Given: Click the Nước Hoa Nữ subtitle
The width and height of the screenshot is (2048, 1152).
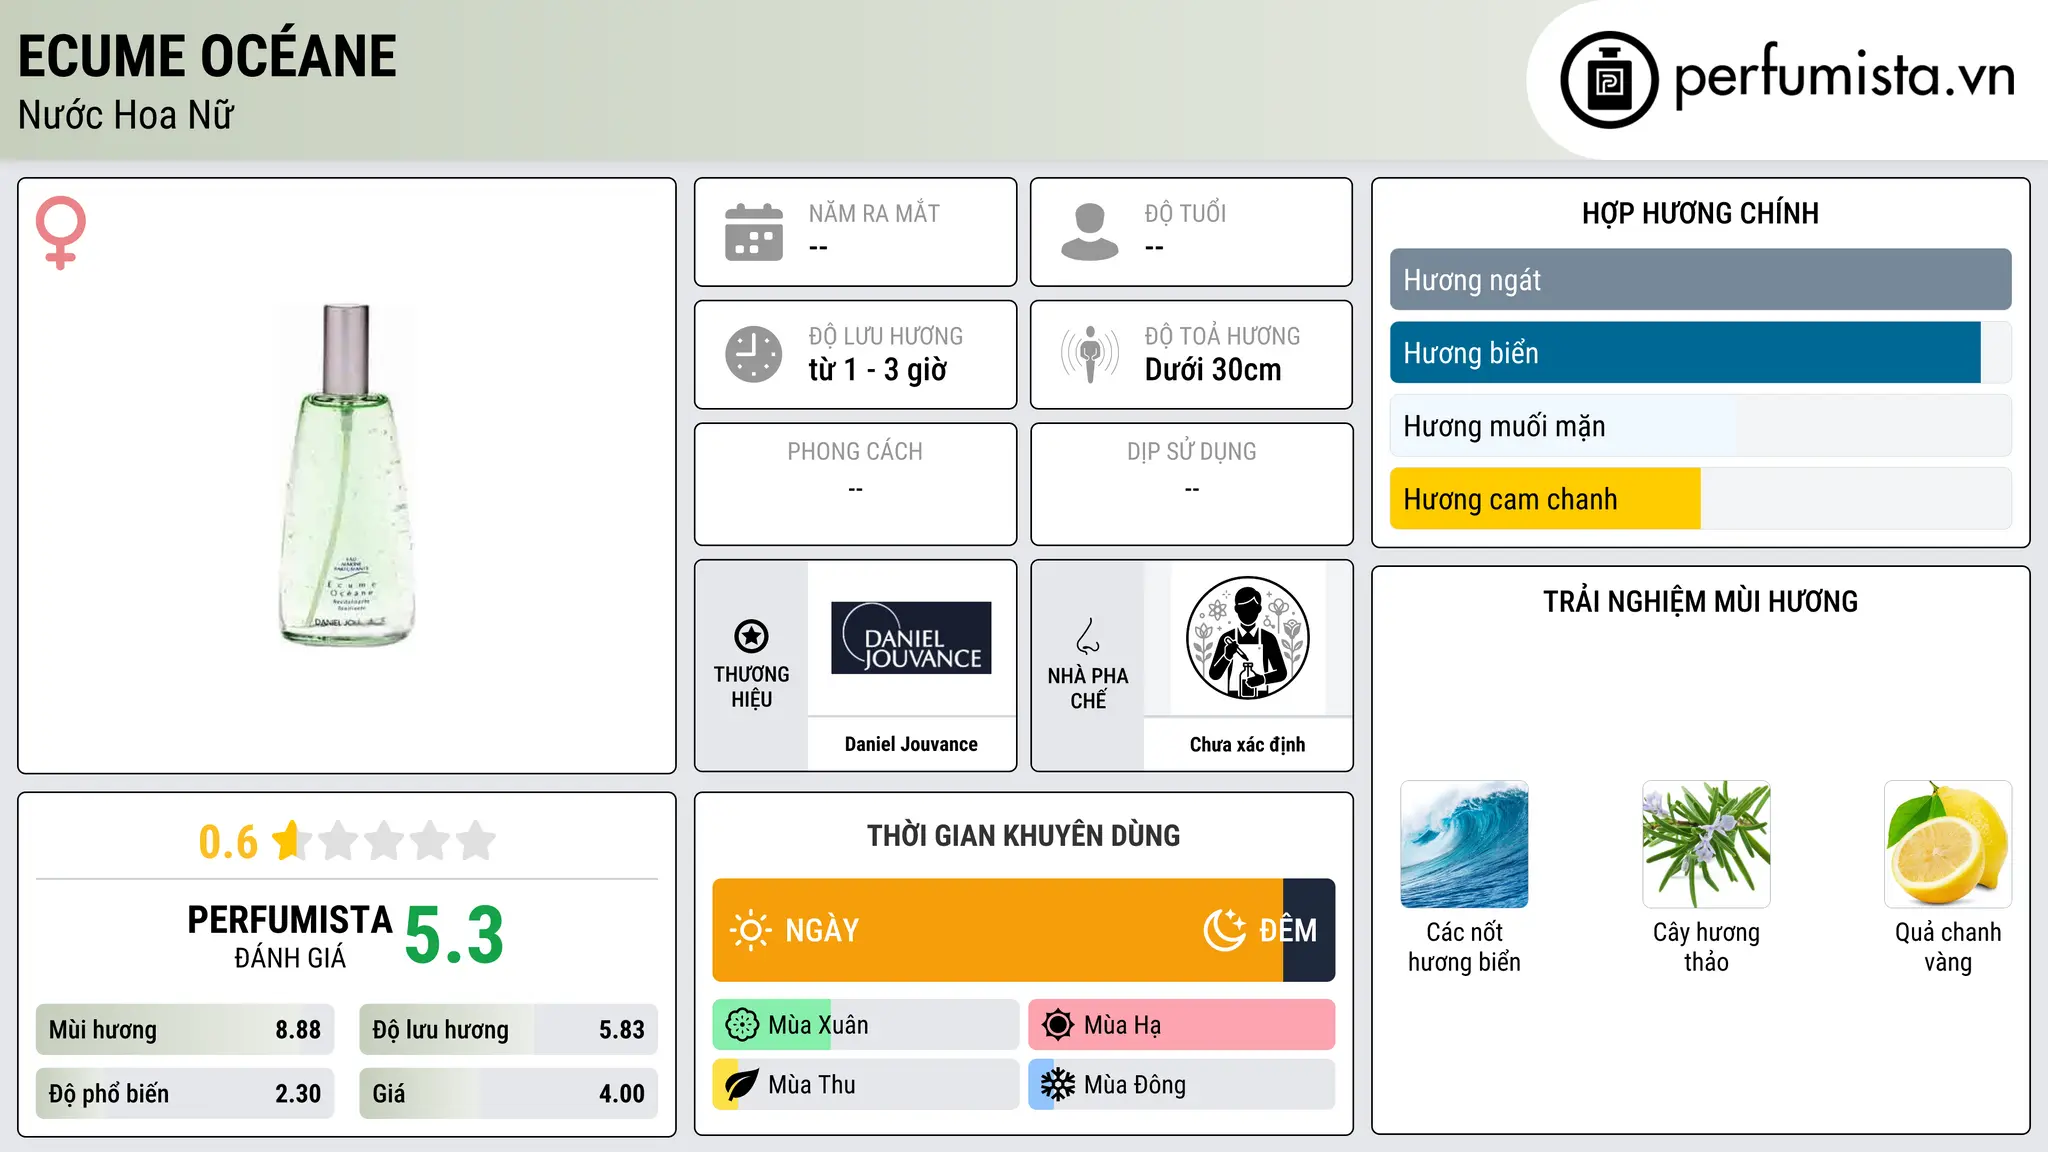Looking at the screenshot, I should (126, 115).
